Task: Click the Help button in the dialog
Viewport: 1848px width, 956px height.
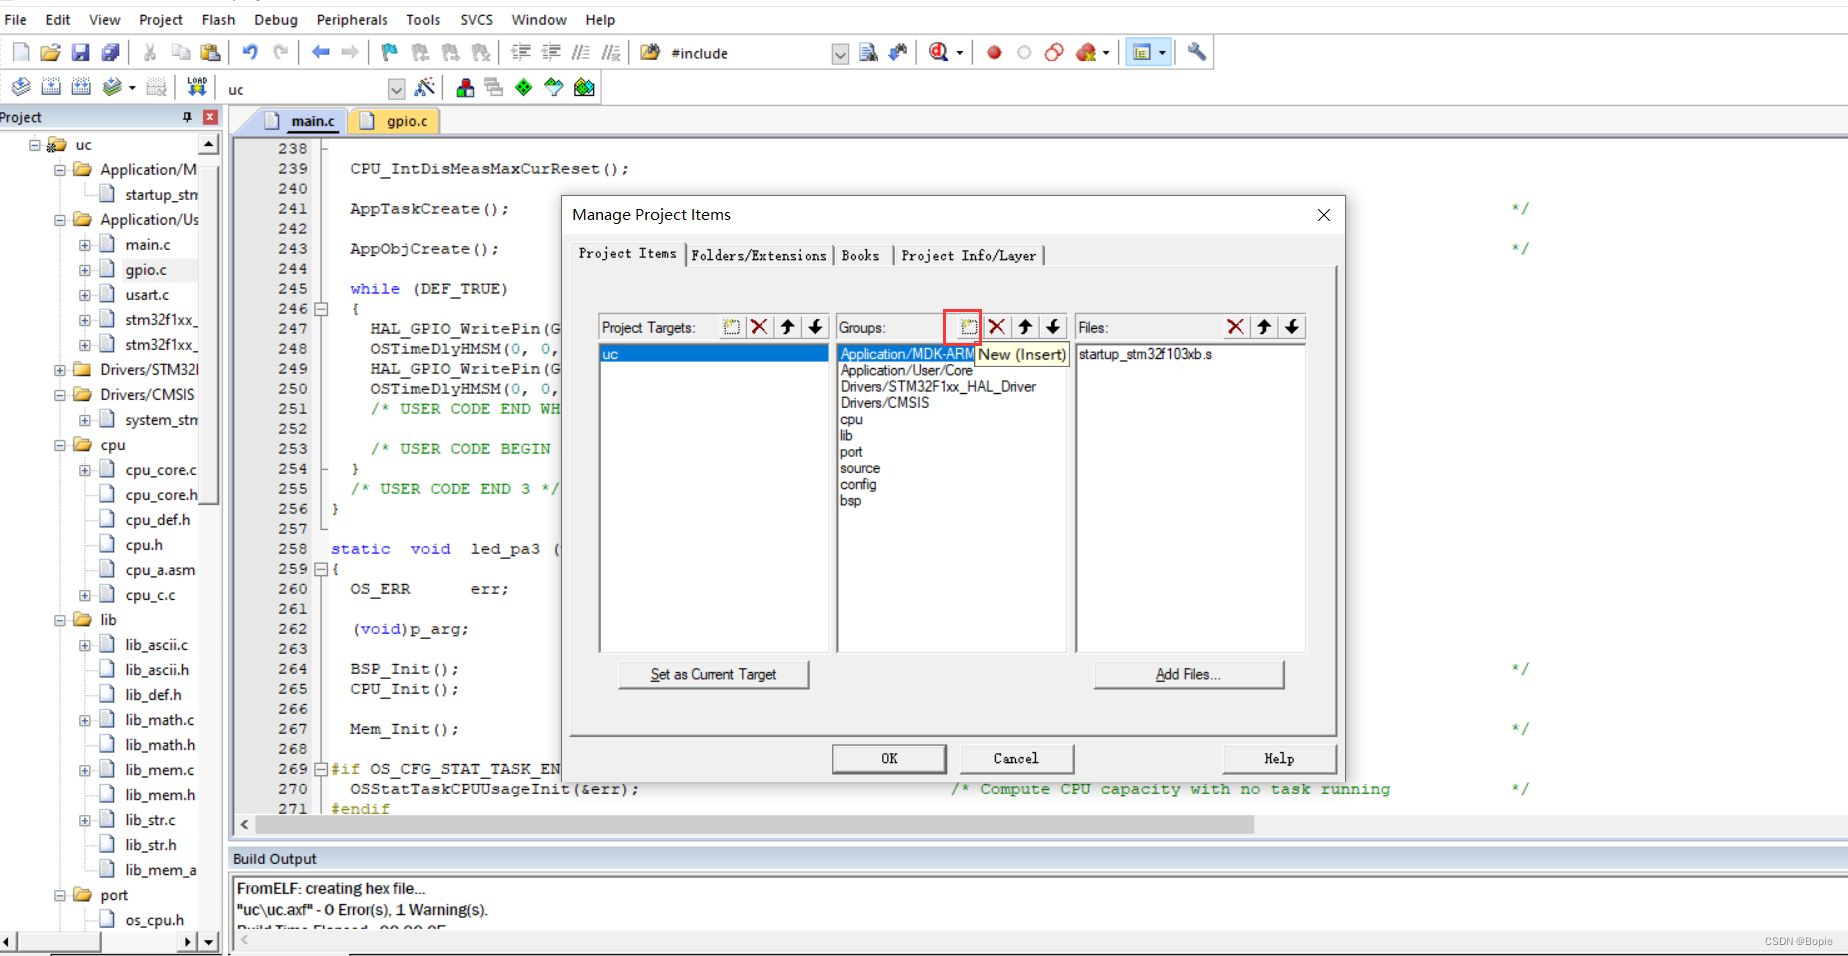Action: coord(1279,758)
